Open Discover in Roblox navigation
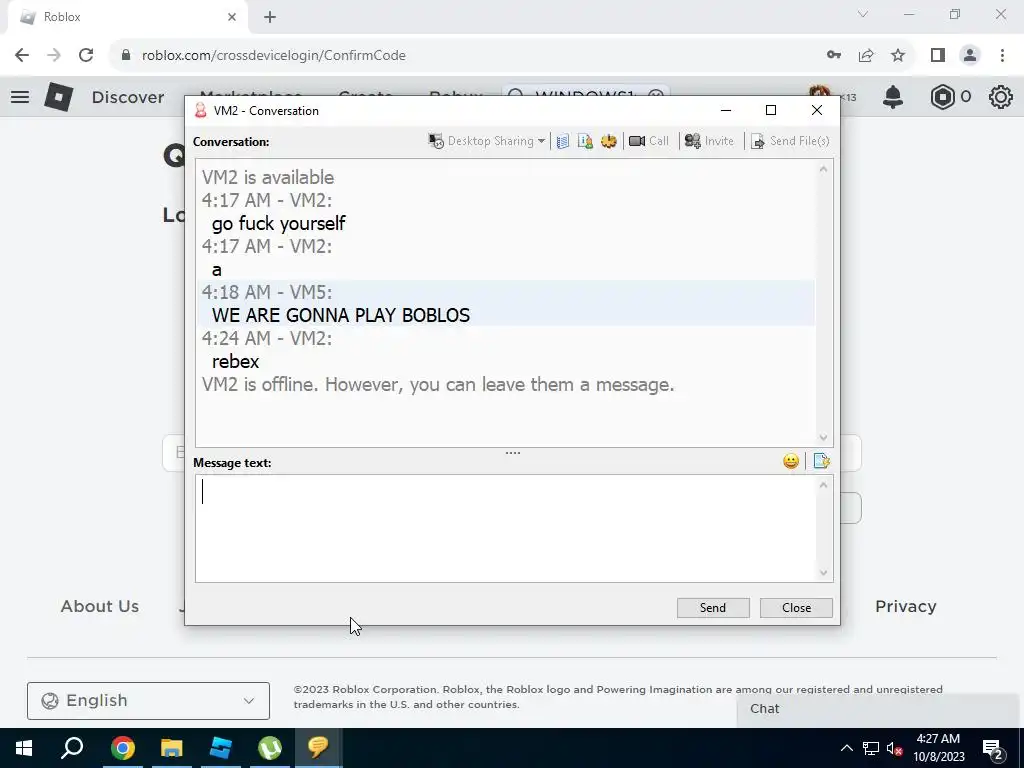The image size is (1024, 768). click(128, 97)
